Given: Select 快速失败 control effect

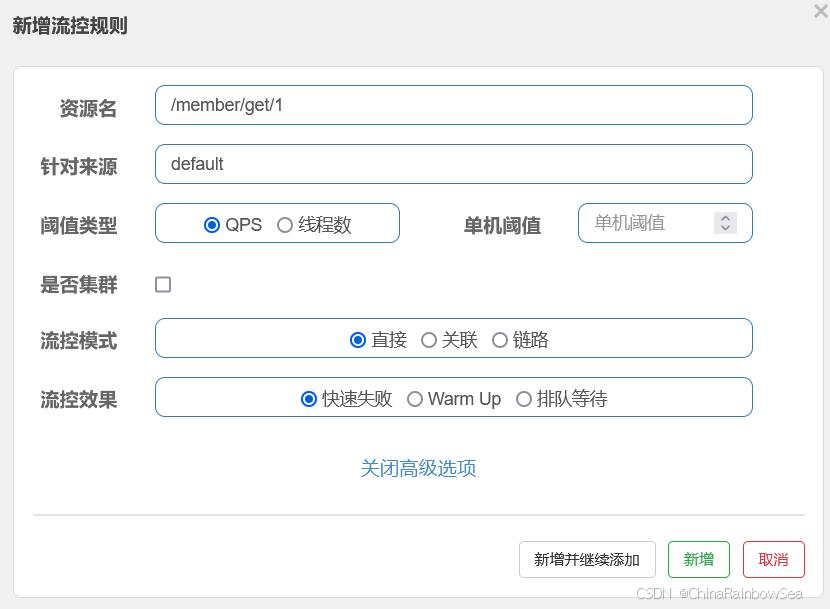Looking at the screenshot, I should coord(309,399).
